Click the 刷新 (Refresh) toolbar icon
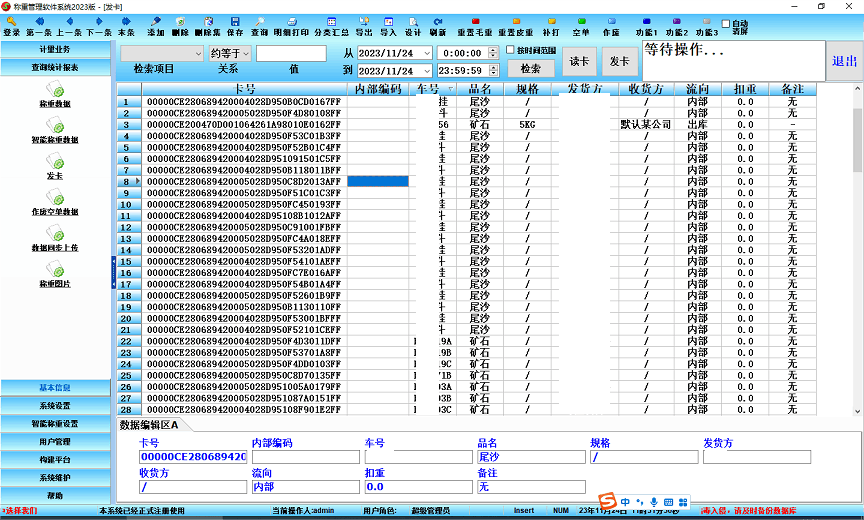 coord(438,26)
